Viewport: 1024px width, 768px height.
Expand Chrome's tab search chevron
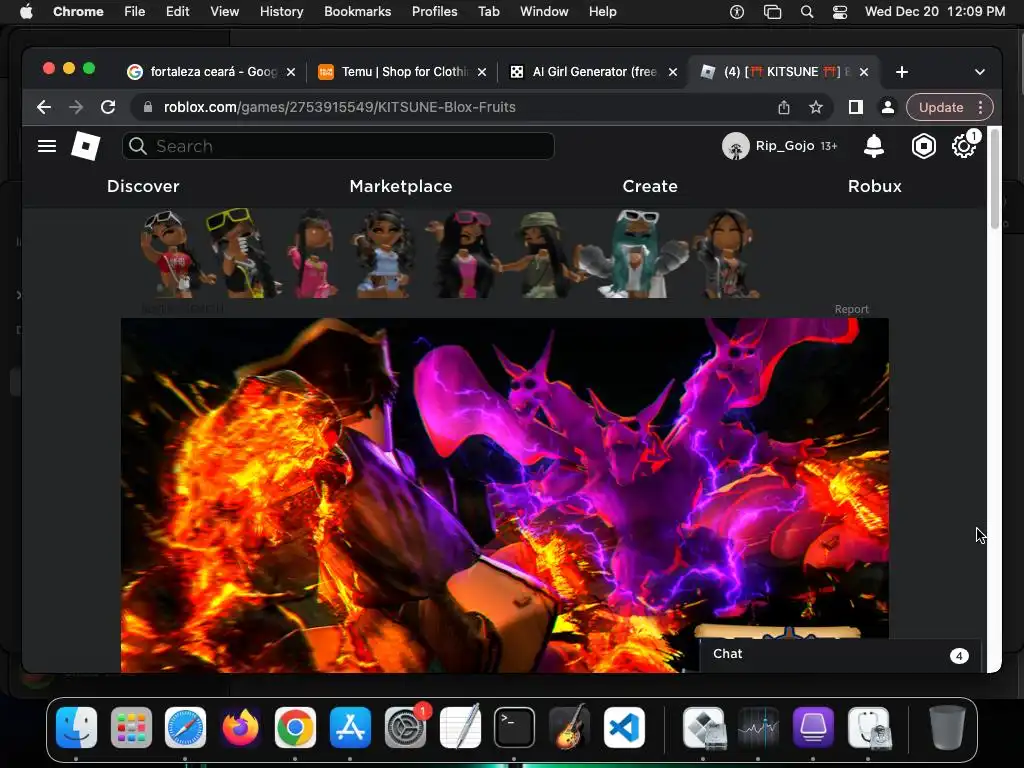pos(980,72)
